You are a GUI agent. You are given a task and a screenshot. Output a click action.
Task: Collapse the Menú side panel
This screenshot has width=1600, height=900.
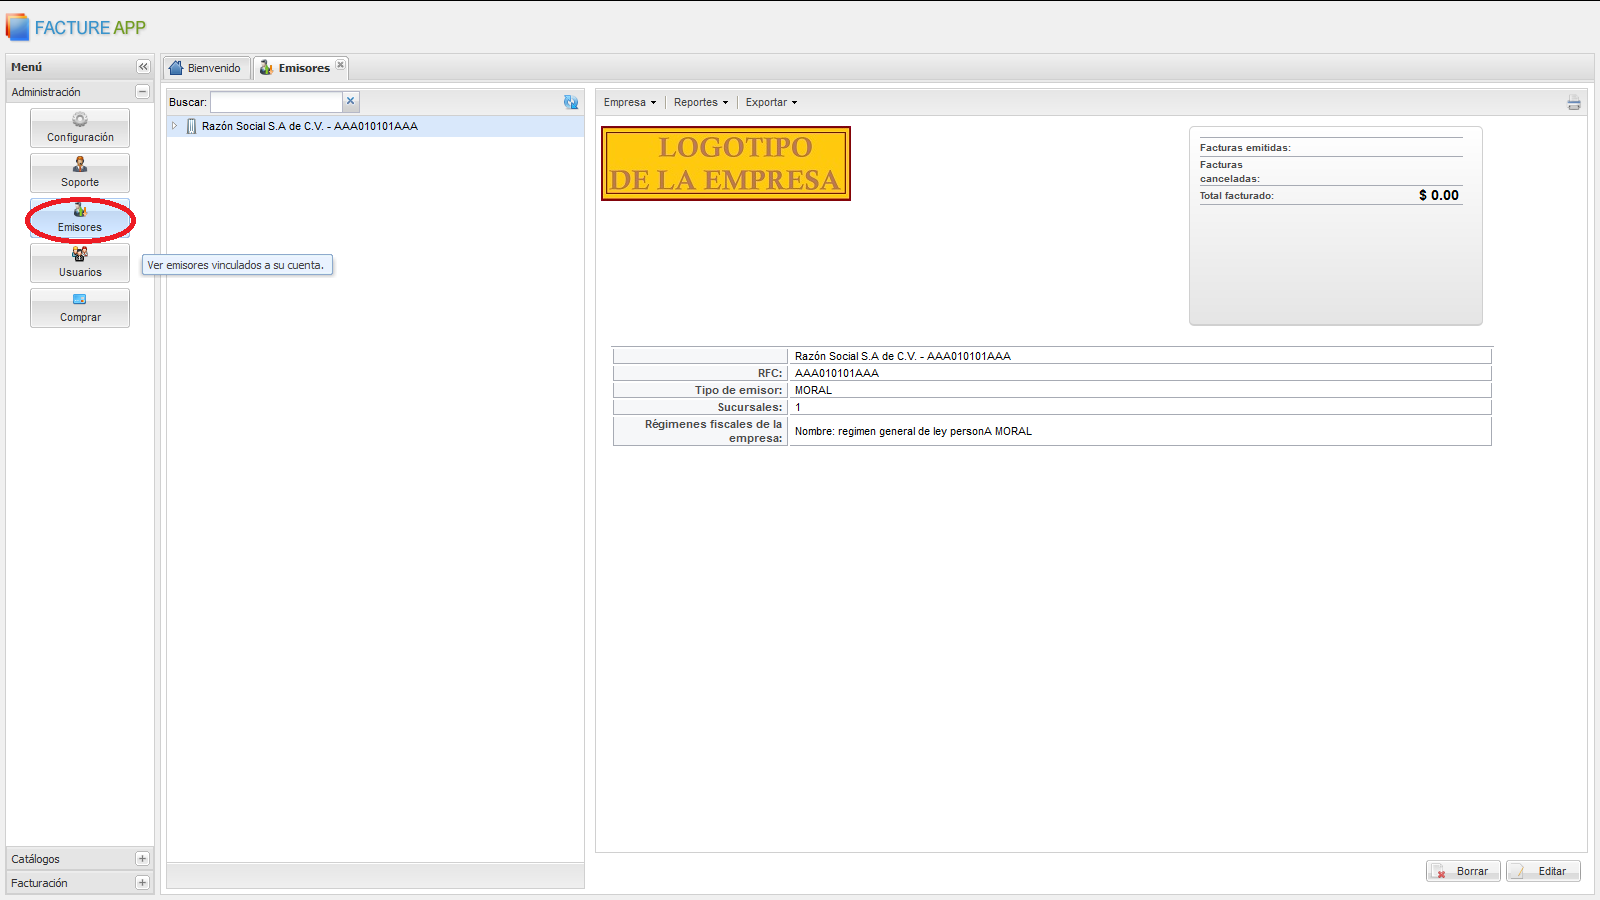coord(143,67)
